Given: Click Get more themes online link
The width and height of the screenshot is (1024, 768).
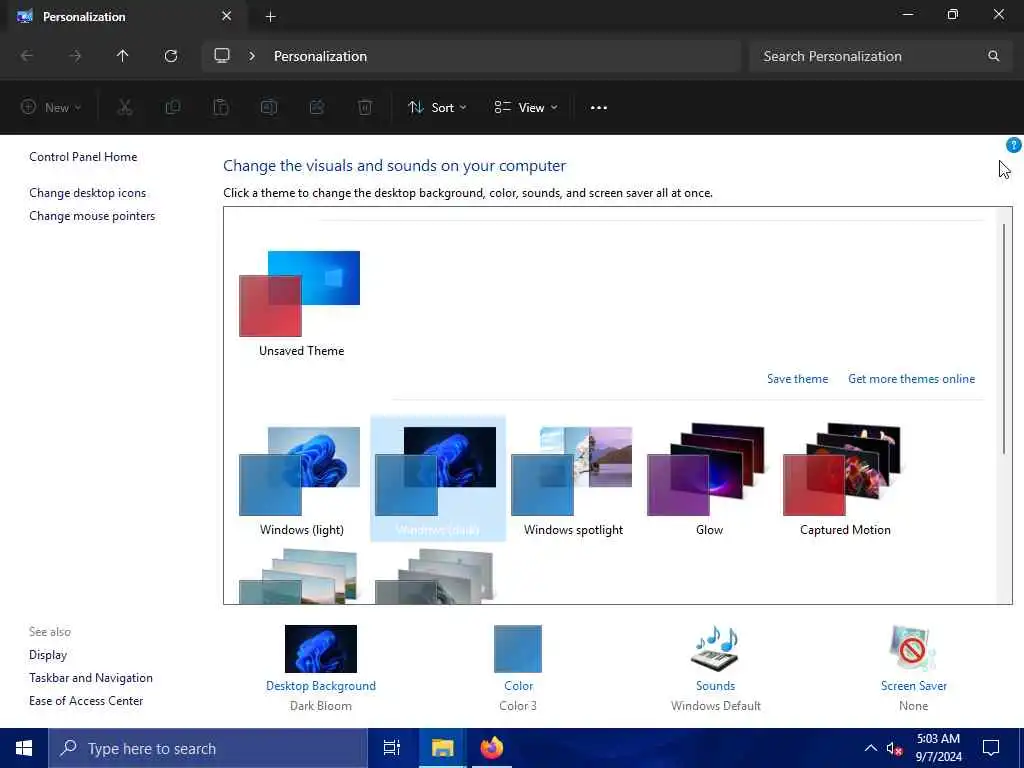Looking at the screenshot, I should (911, 379).
